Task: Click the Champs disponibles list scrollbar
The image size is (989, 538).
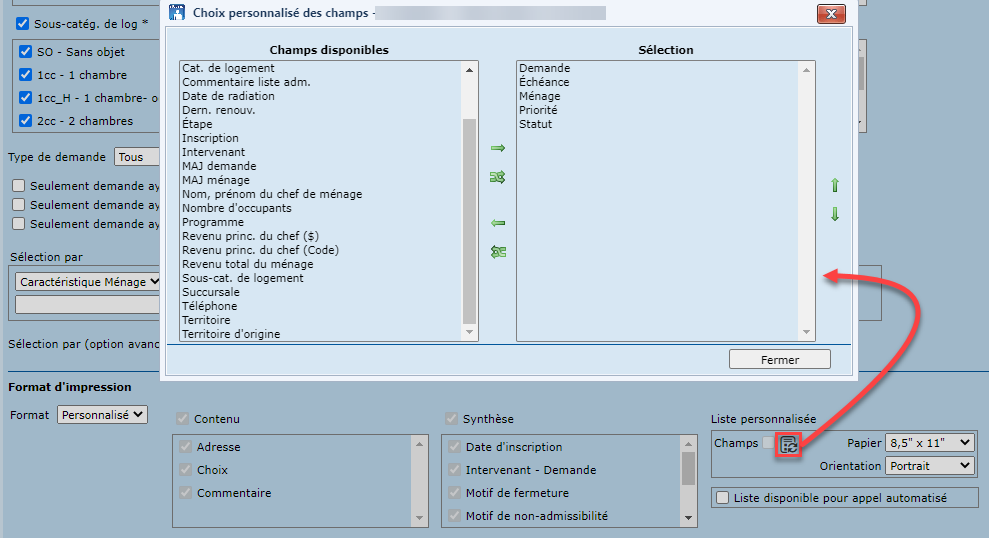Action: pyautogui.click(x=469, y=220)
